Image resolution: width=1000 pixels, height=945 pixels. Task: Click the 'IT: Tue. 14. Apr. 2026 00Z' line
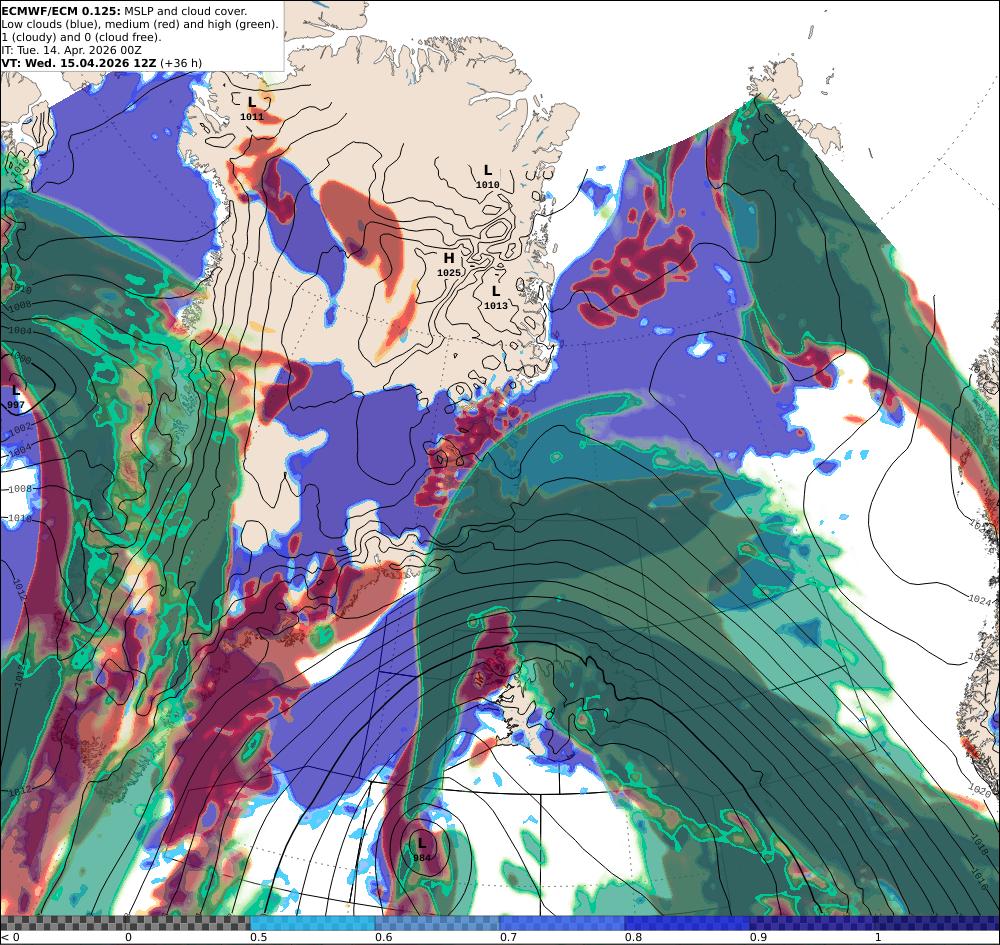71,50
